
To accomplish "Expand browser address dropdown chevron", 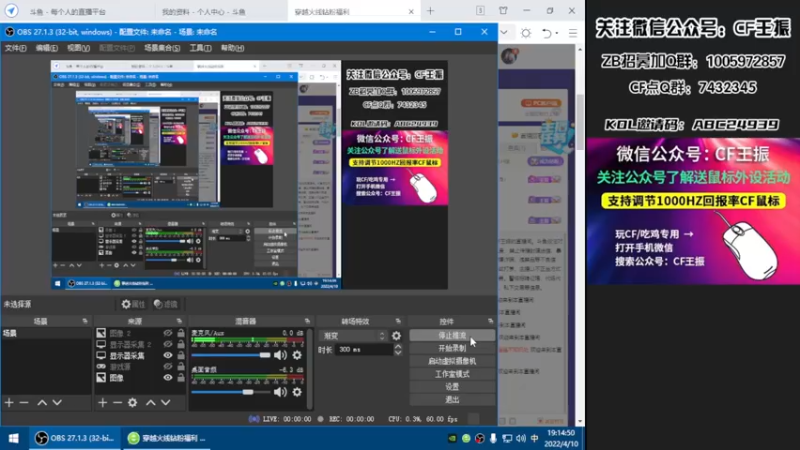I will [x=504, y=33].
